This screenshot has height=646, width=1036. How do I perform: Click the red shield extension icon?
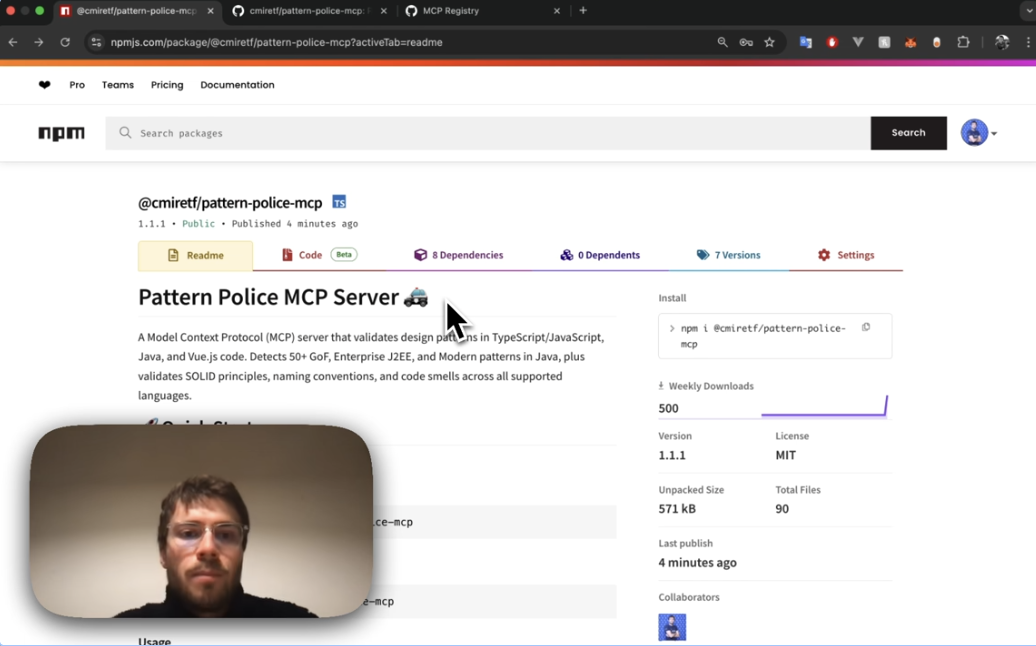pos(832,42)
